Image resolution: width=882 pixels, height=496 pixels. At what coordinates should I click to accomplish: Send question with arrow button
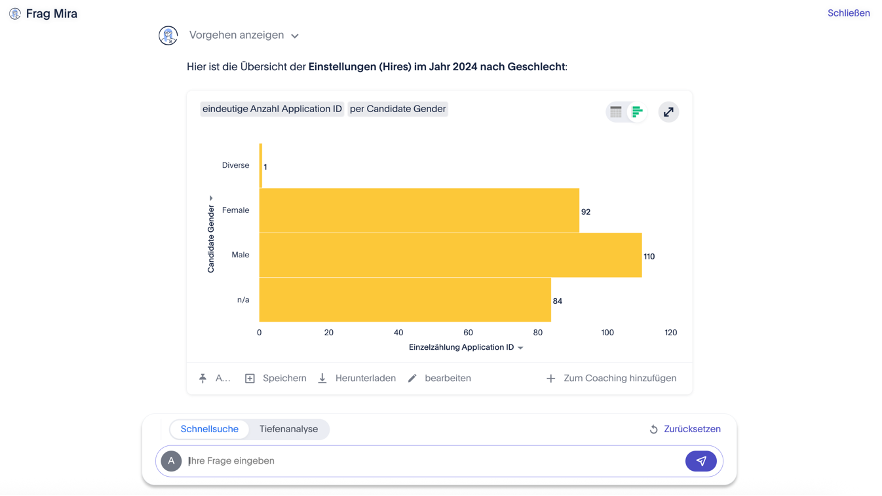pyautogui.click(x=701, y=461)
